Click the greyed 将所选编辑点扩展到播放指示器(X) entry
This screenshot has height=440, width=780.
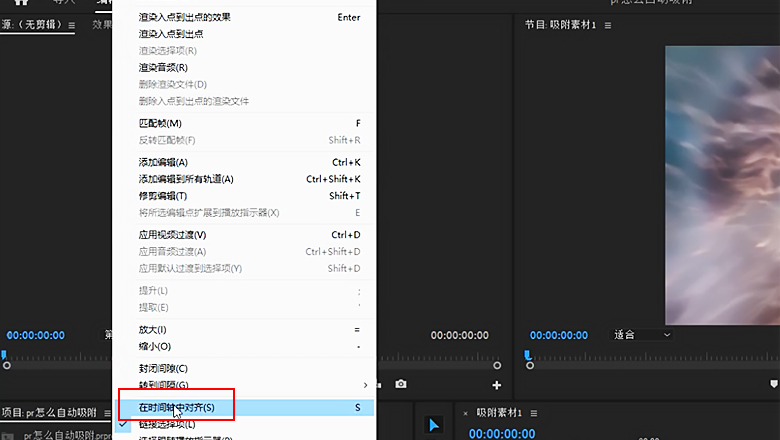point(244,213)
